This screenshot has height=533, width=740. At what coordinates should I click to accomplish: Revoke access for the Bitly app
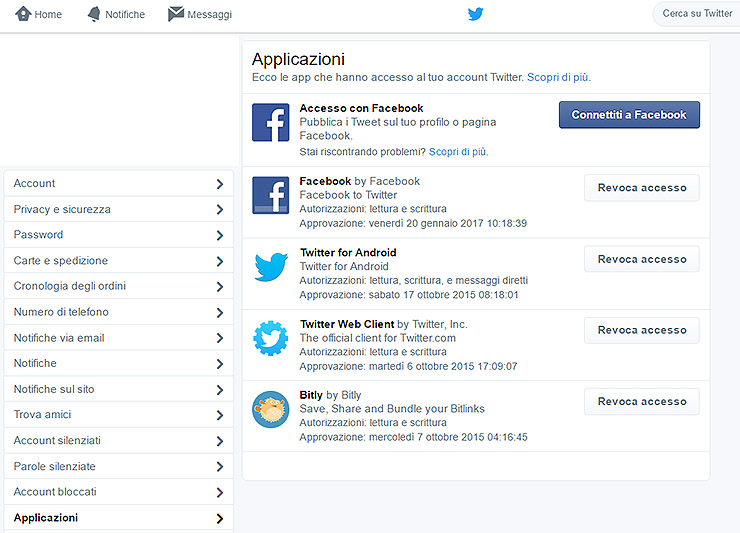click(x=641, y=402)
